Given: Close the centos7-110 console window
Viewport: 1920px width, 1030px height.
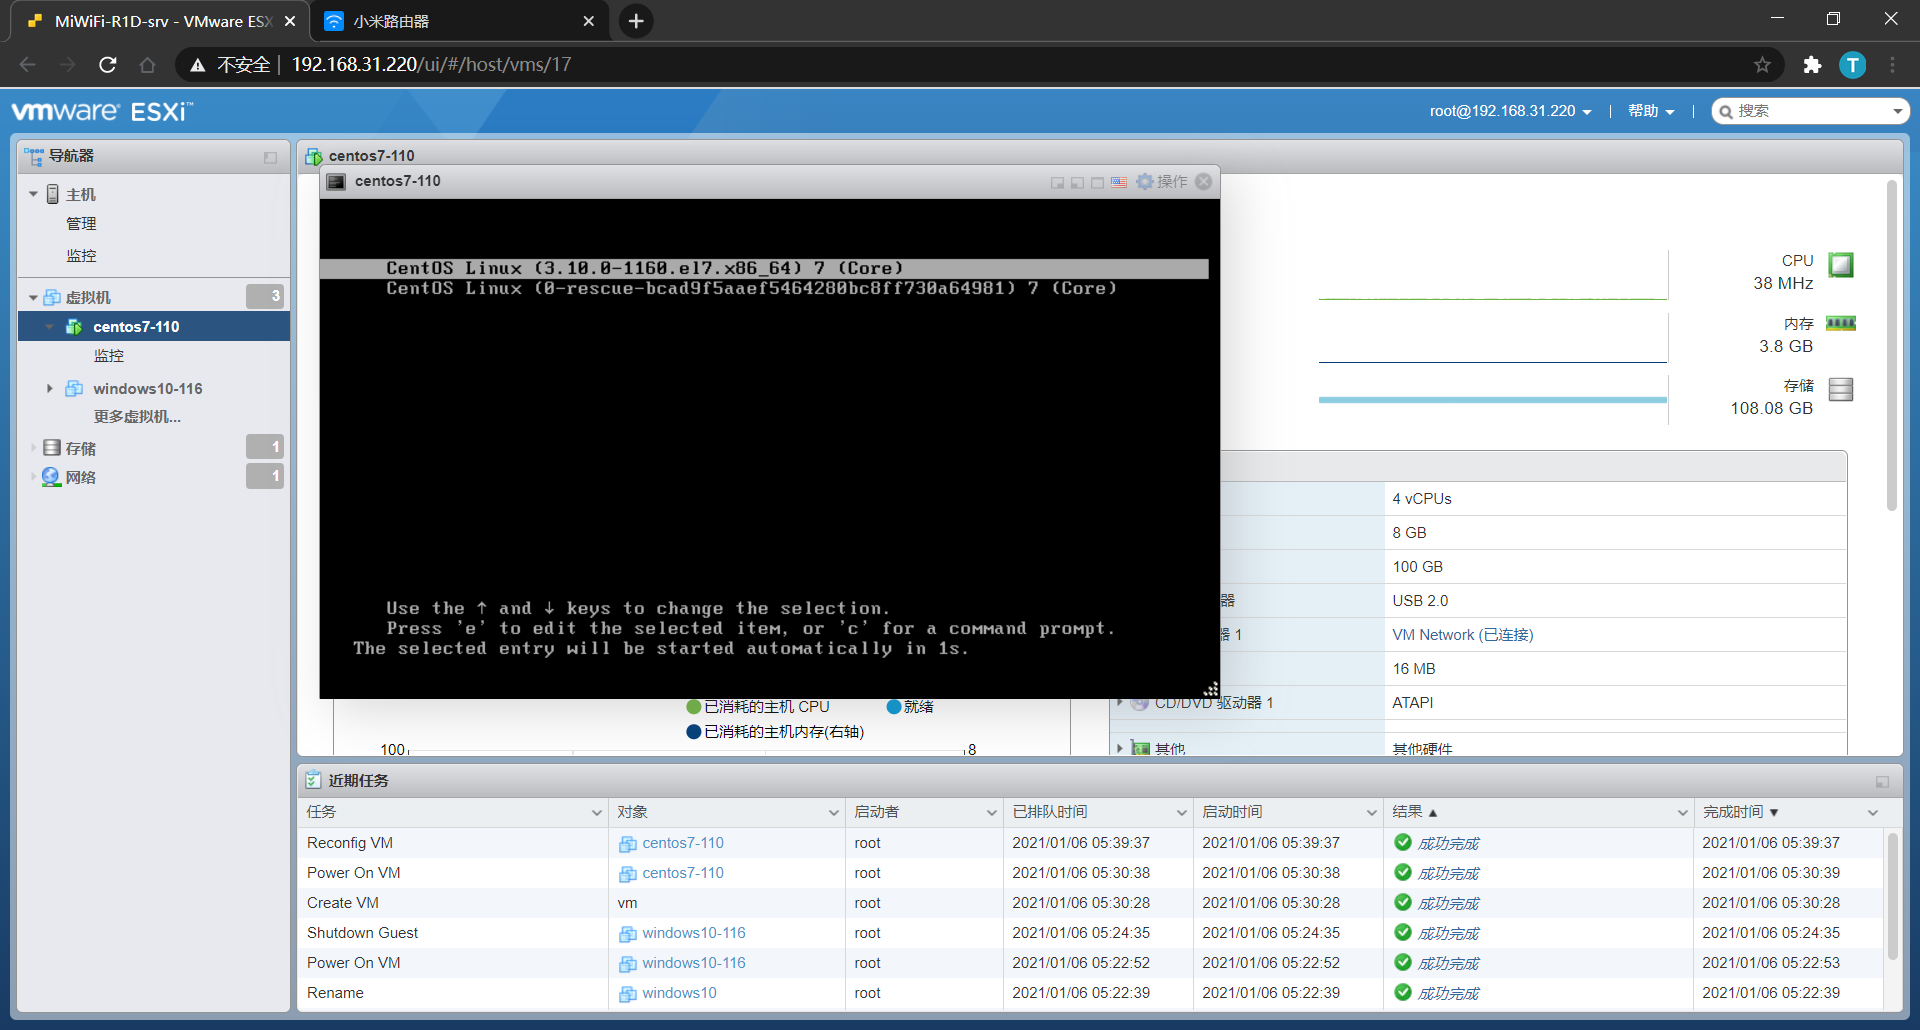Looking at the screenshot, I should [1204, 181].
